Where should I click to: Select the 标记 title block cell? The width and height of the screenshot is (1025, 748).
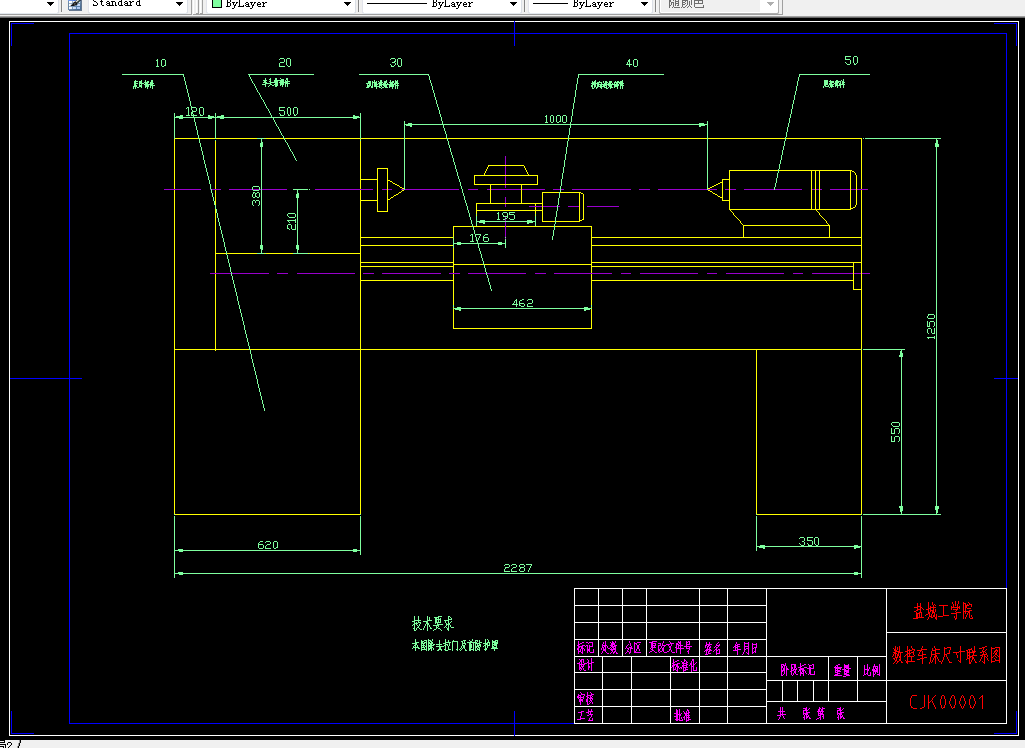[x=585, y=648]
